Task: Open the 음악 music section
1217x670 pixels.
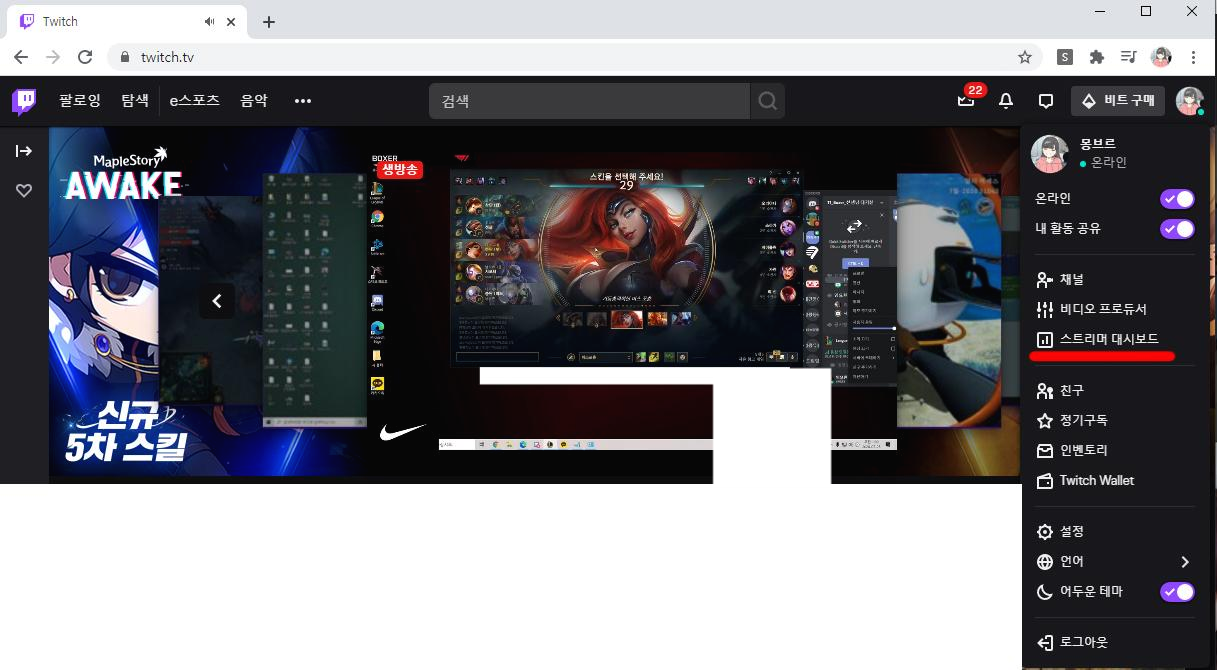Action: [x=254, y=101]
